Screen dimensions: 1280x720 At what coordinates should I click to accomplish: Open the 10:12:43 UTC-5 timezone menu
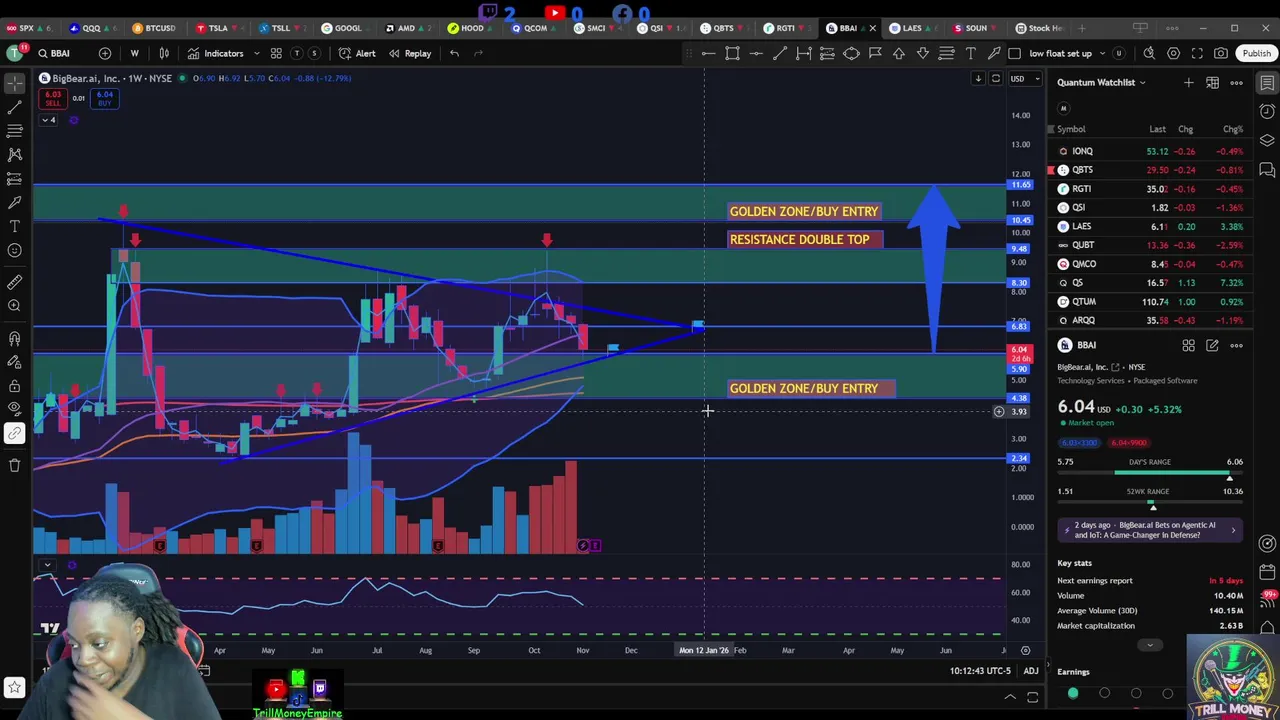pos(980,671)
